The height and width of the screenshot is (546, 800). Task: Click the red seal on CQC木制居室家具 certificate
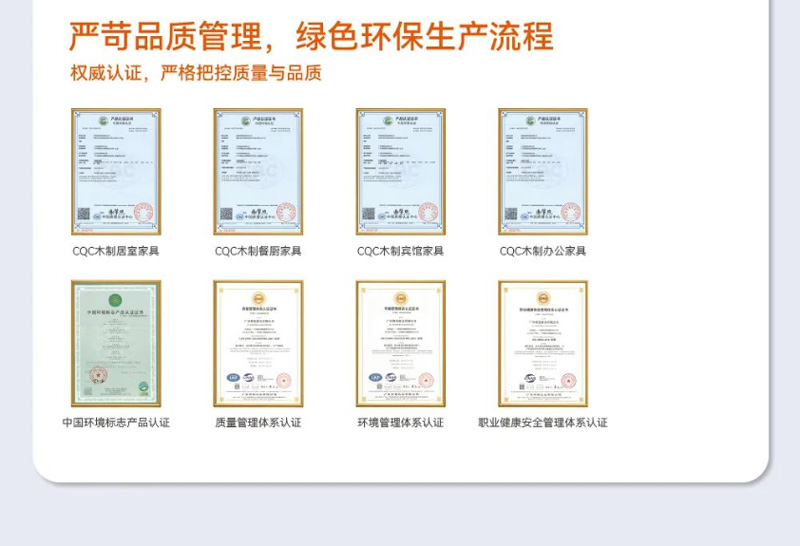[x=144, y=212]
